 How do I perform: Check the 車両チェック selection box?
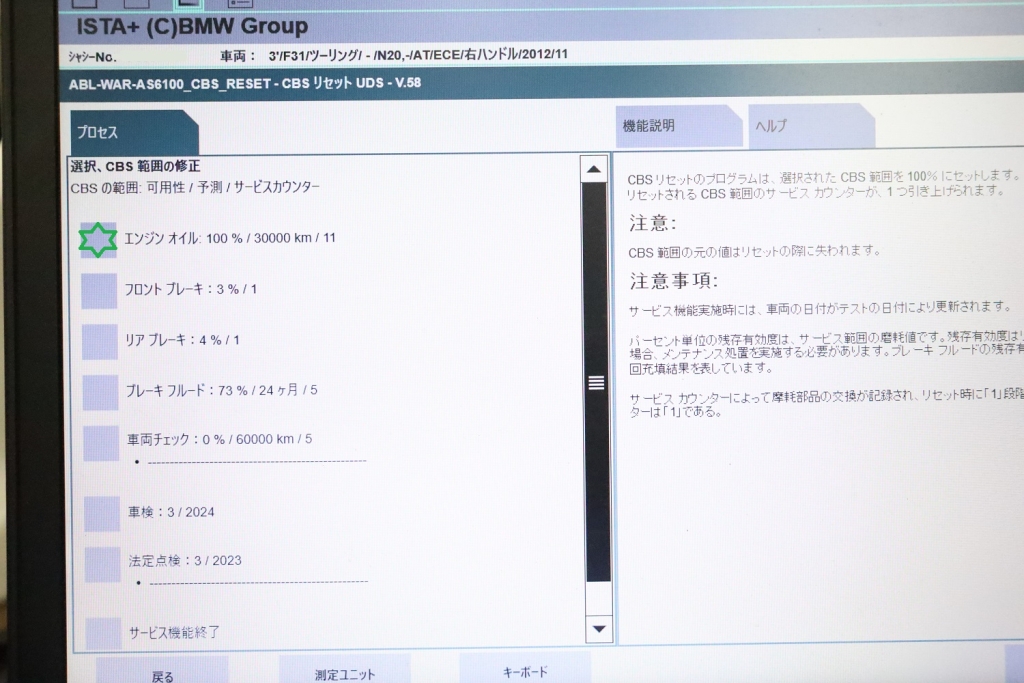pyautogui.click(x=101, y=443)
